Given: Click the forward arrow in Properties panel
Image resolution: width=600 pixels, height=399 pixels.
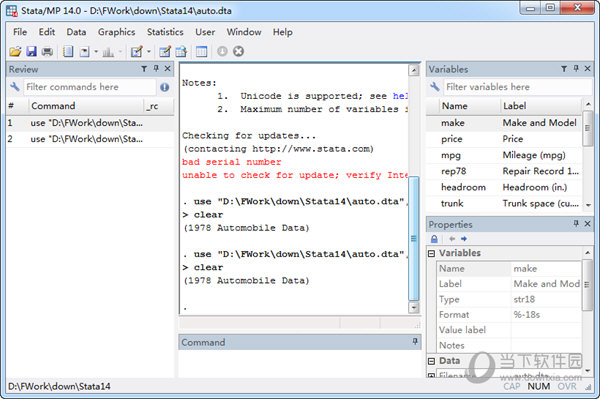Looking at the screenshot, I should (x=464, y=239).
